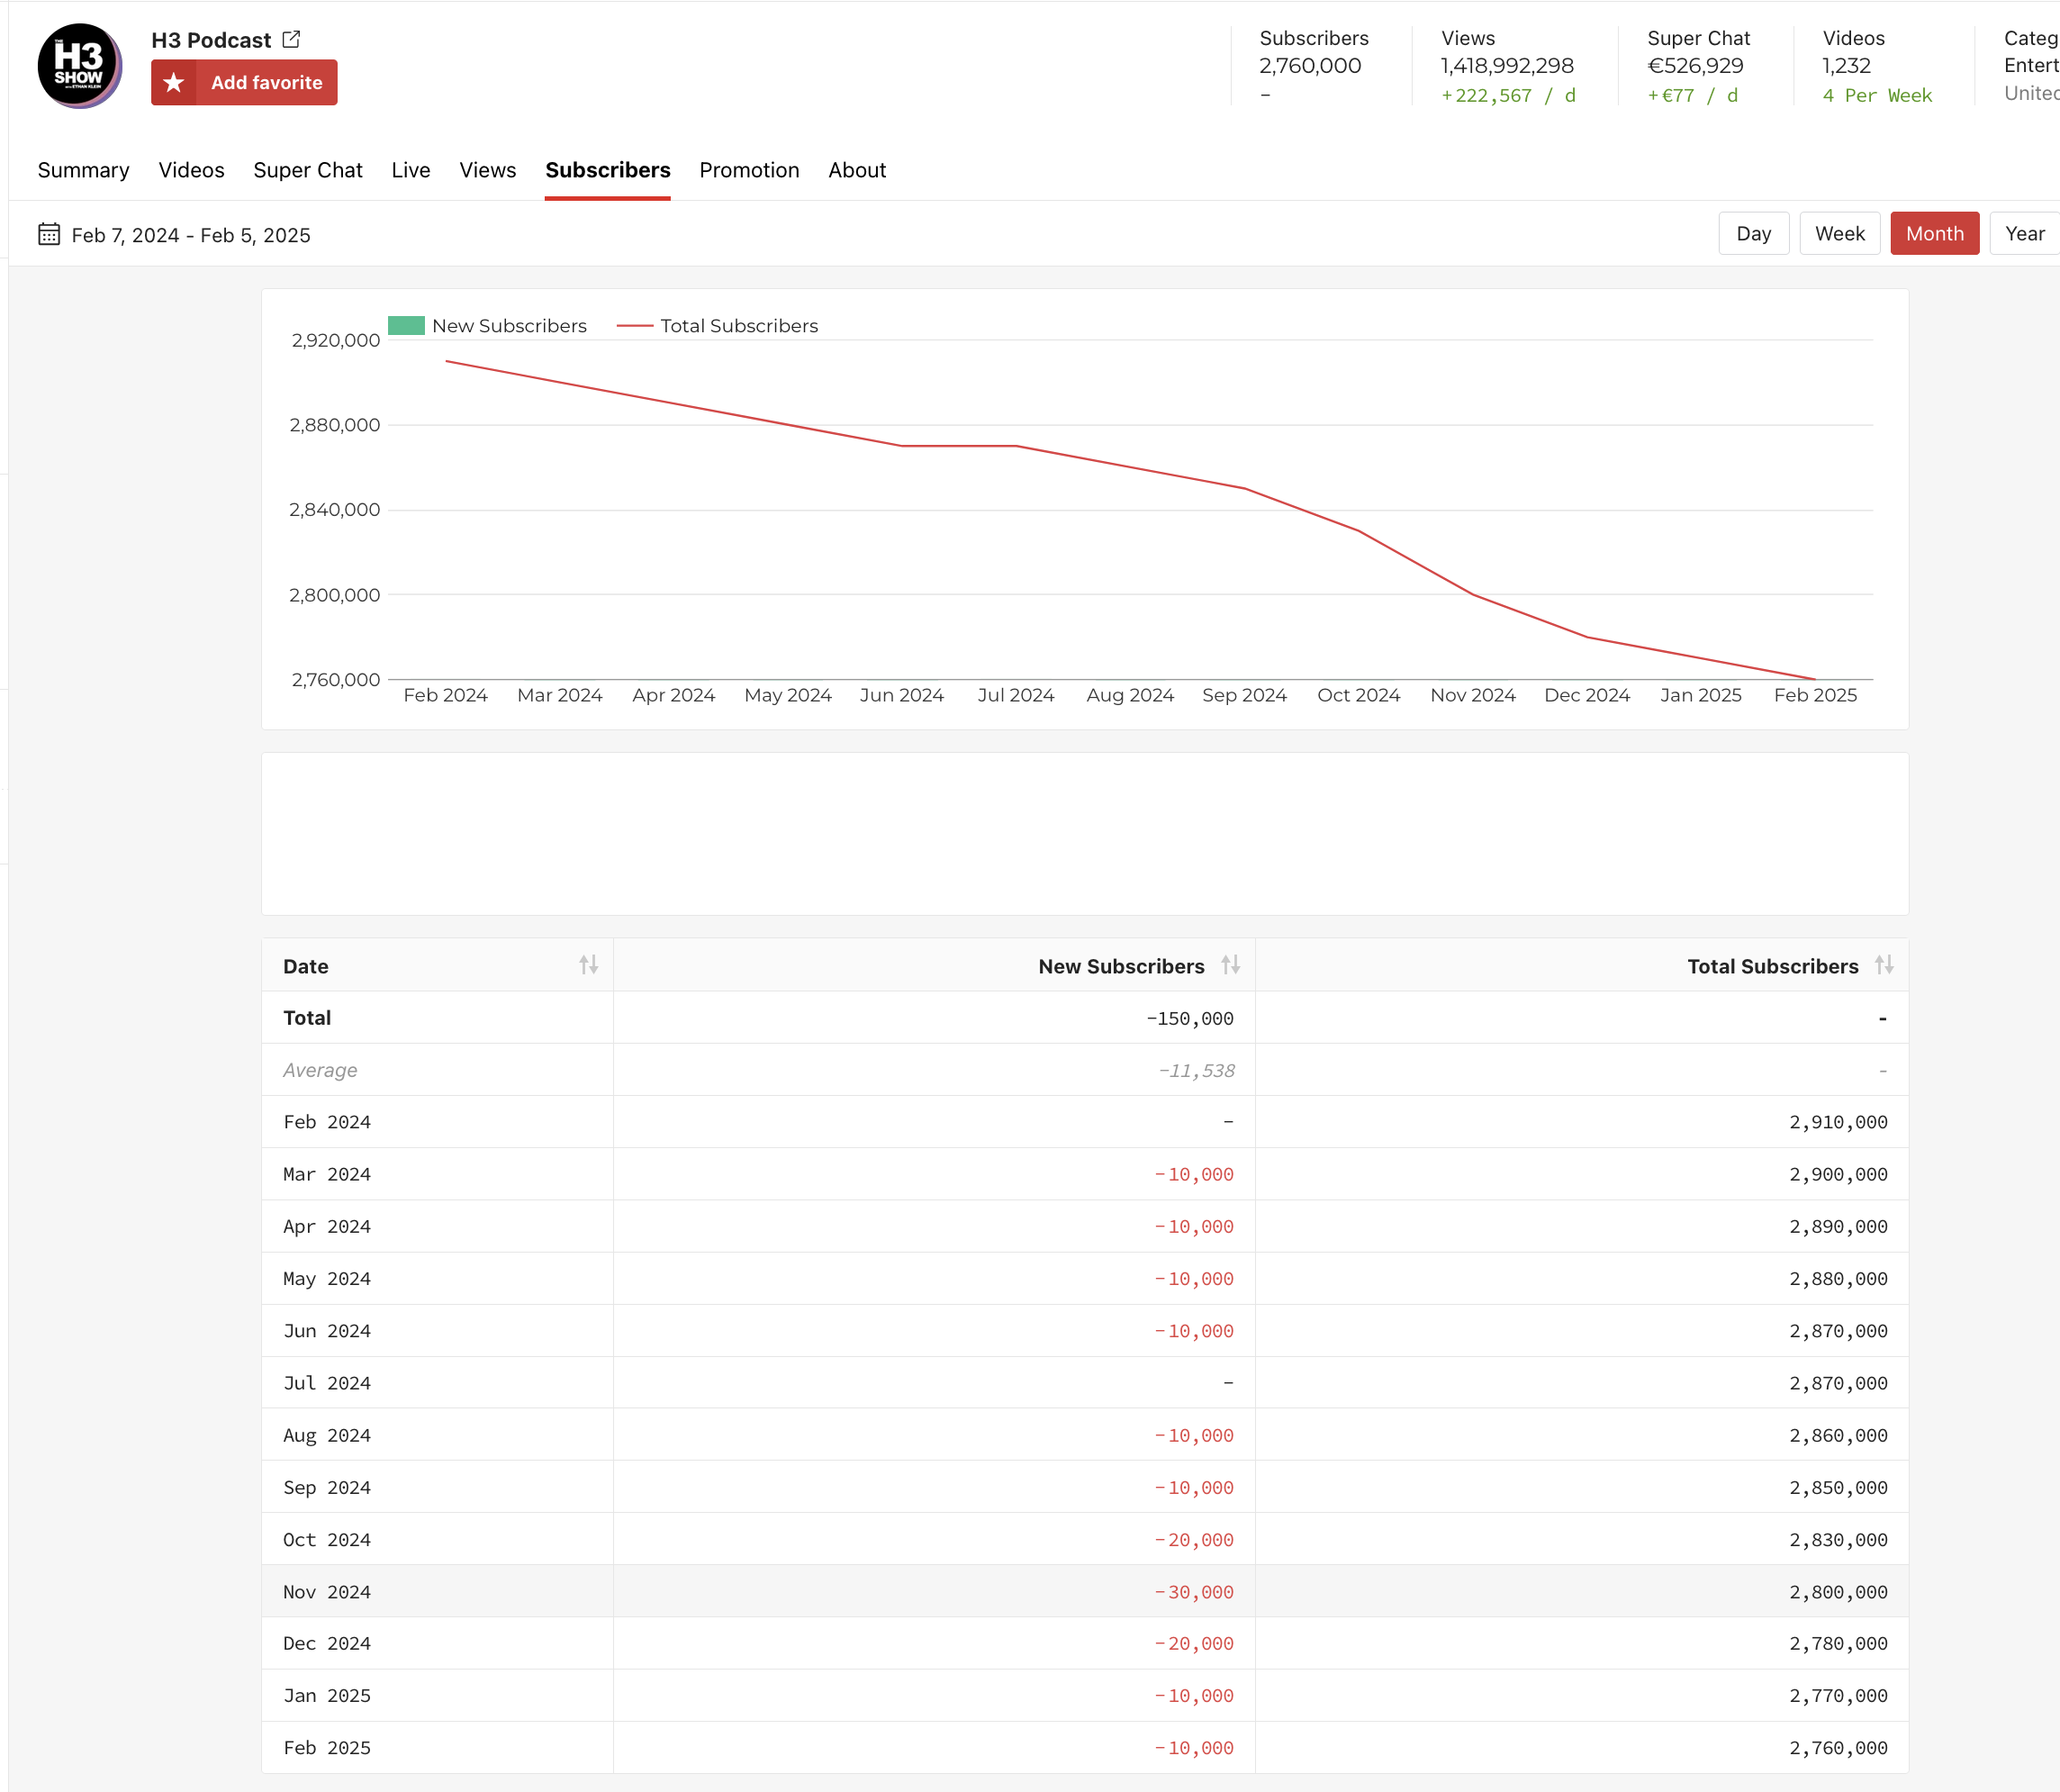Select the Month interval button

tap(1935, 233)
